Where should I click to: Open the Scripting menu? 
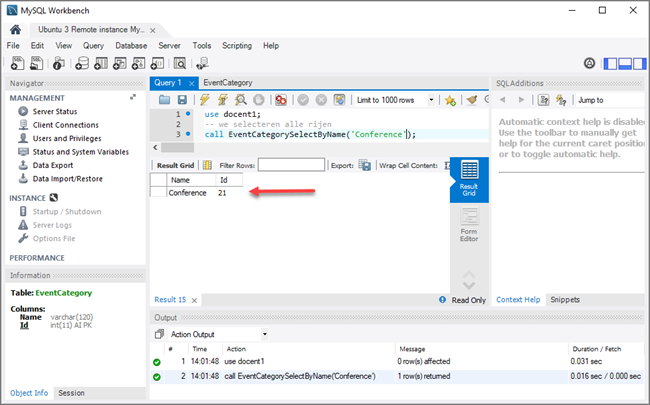237,46
